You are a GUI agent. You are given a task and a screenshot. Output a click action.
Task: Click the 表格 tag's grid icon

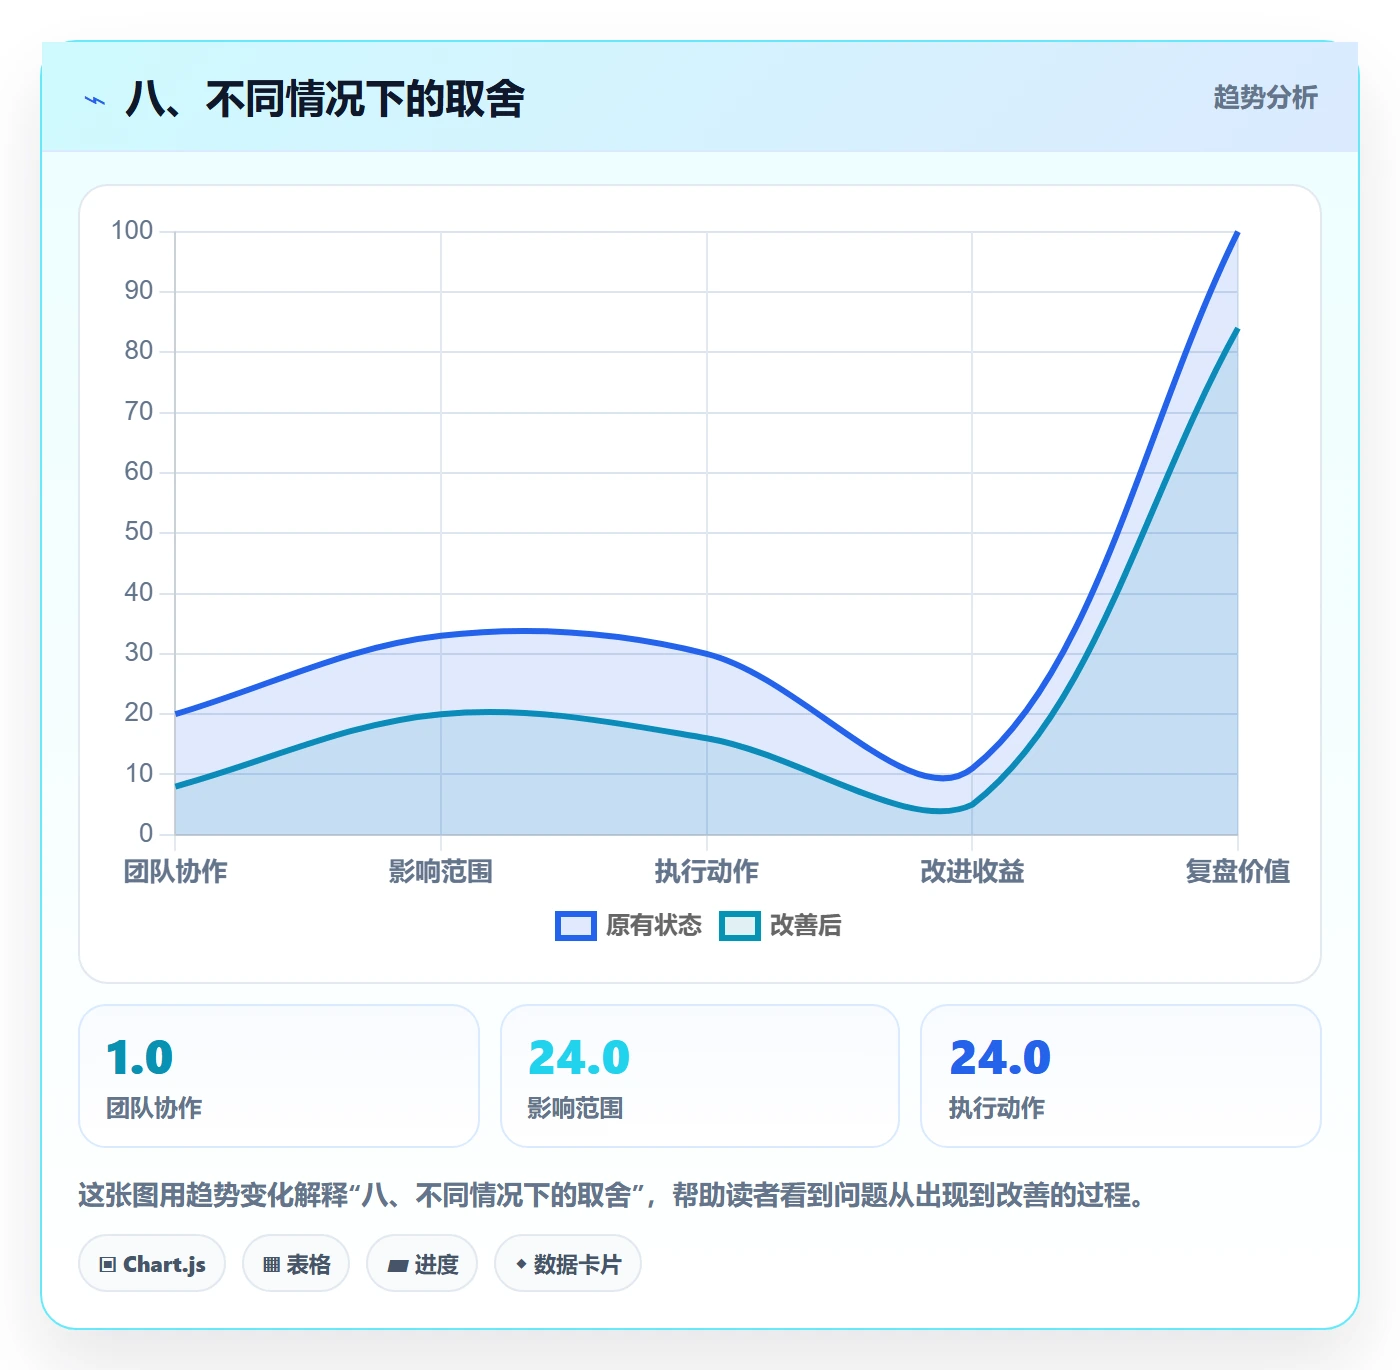[271, 1265]
